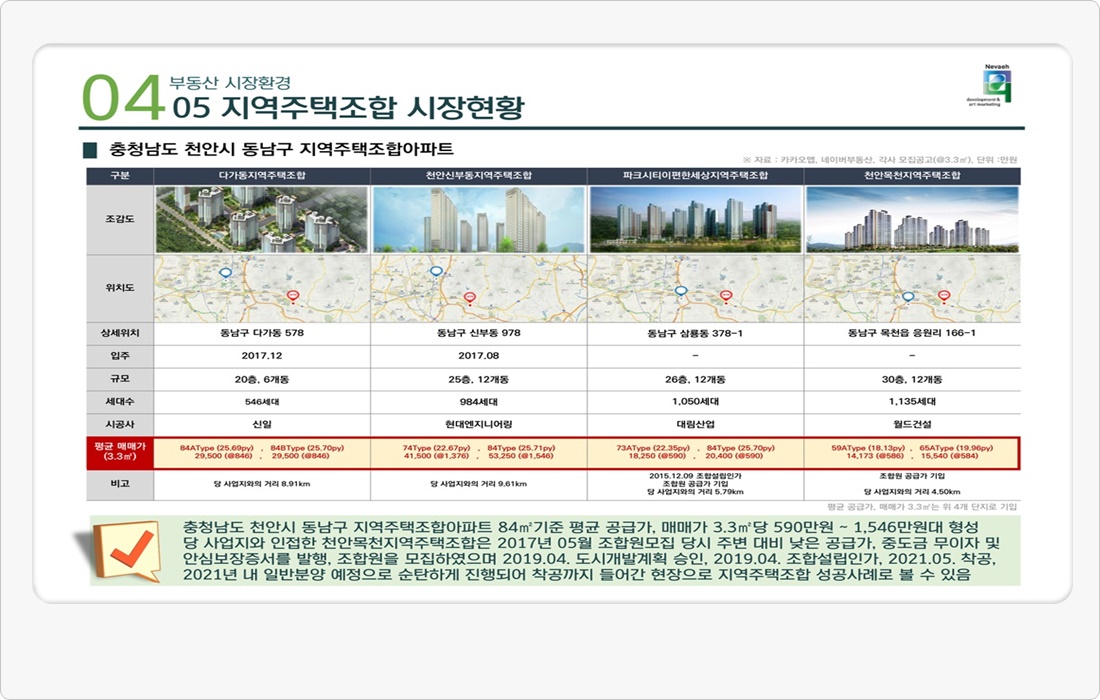Select scale cell 25층, 12개동
This screenshot has width=1100, height=700.
tap(478, 379)
